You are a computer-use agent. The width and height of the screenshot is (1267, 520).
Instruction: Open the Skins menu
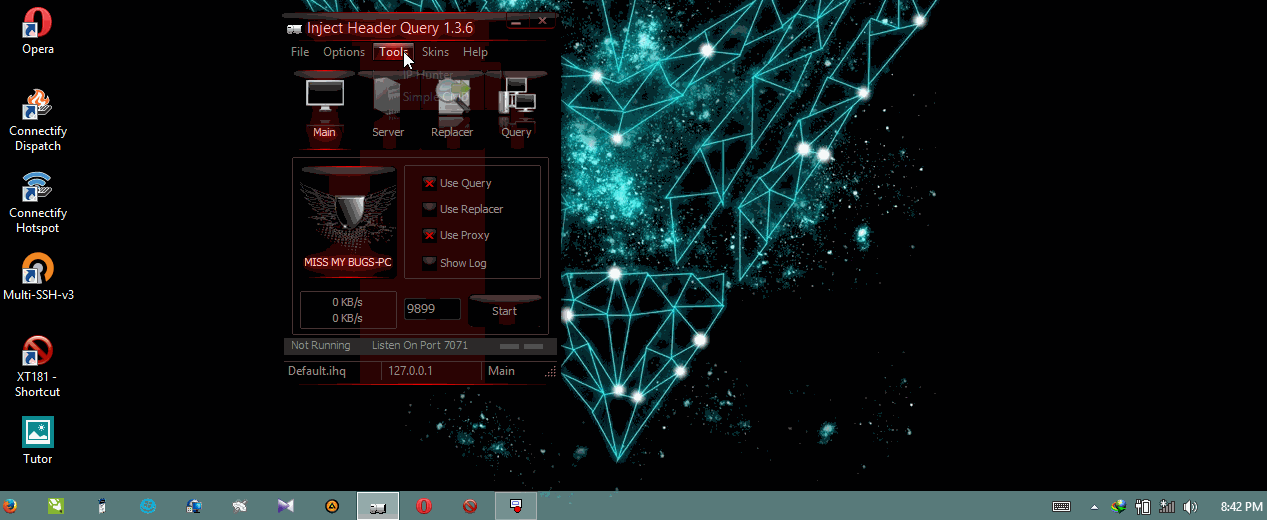coord(435,52)
